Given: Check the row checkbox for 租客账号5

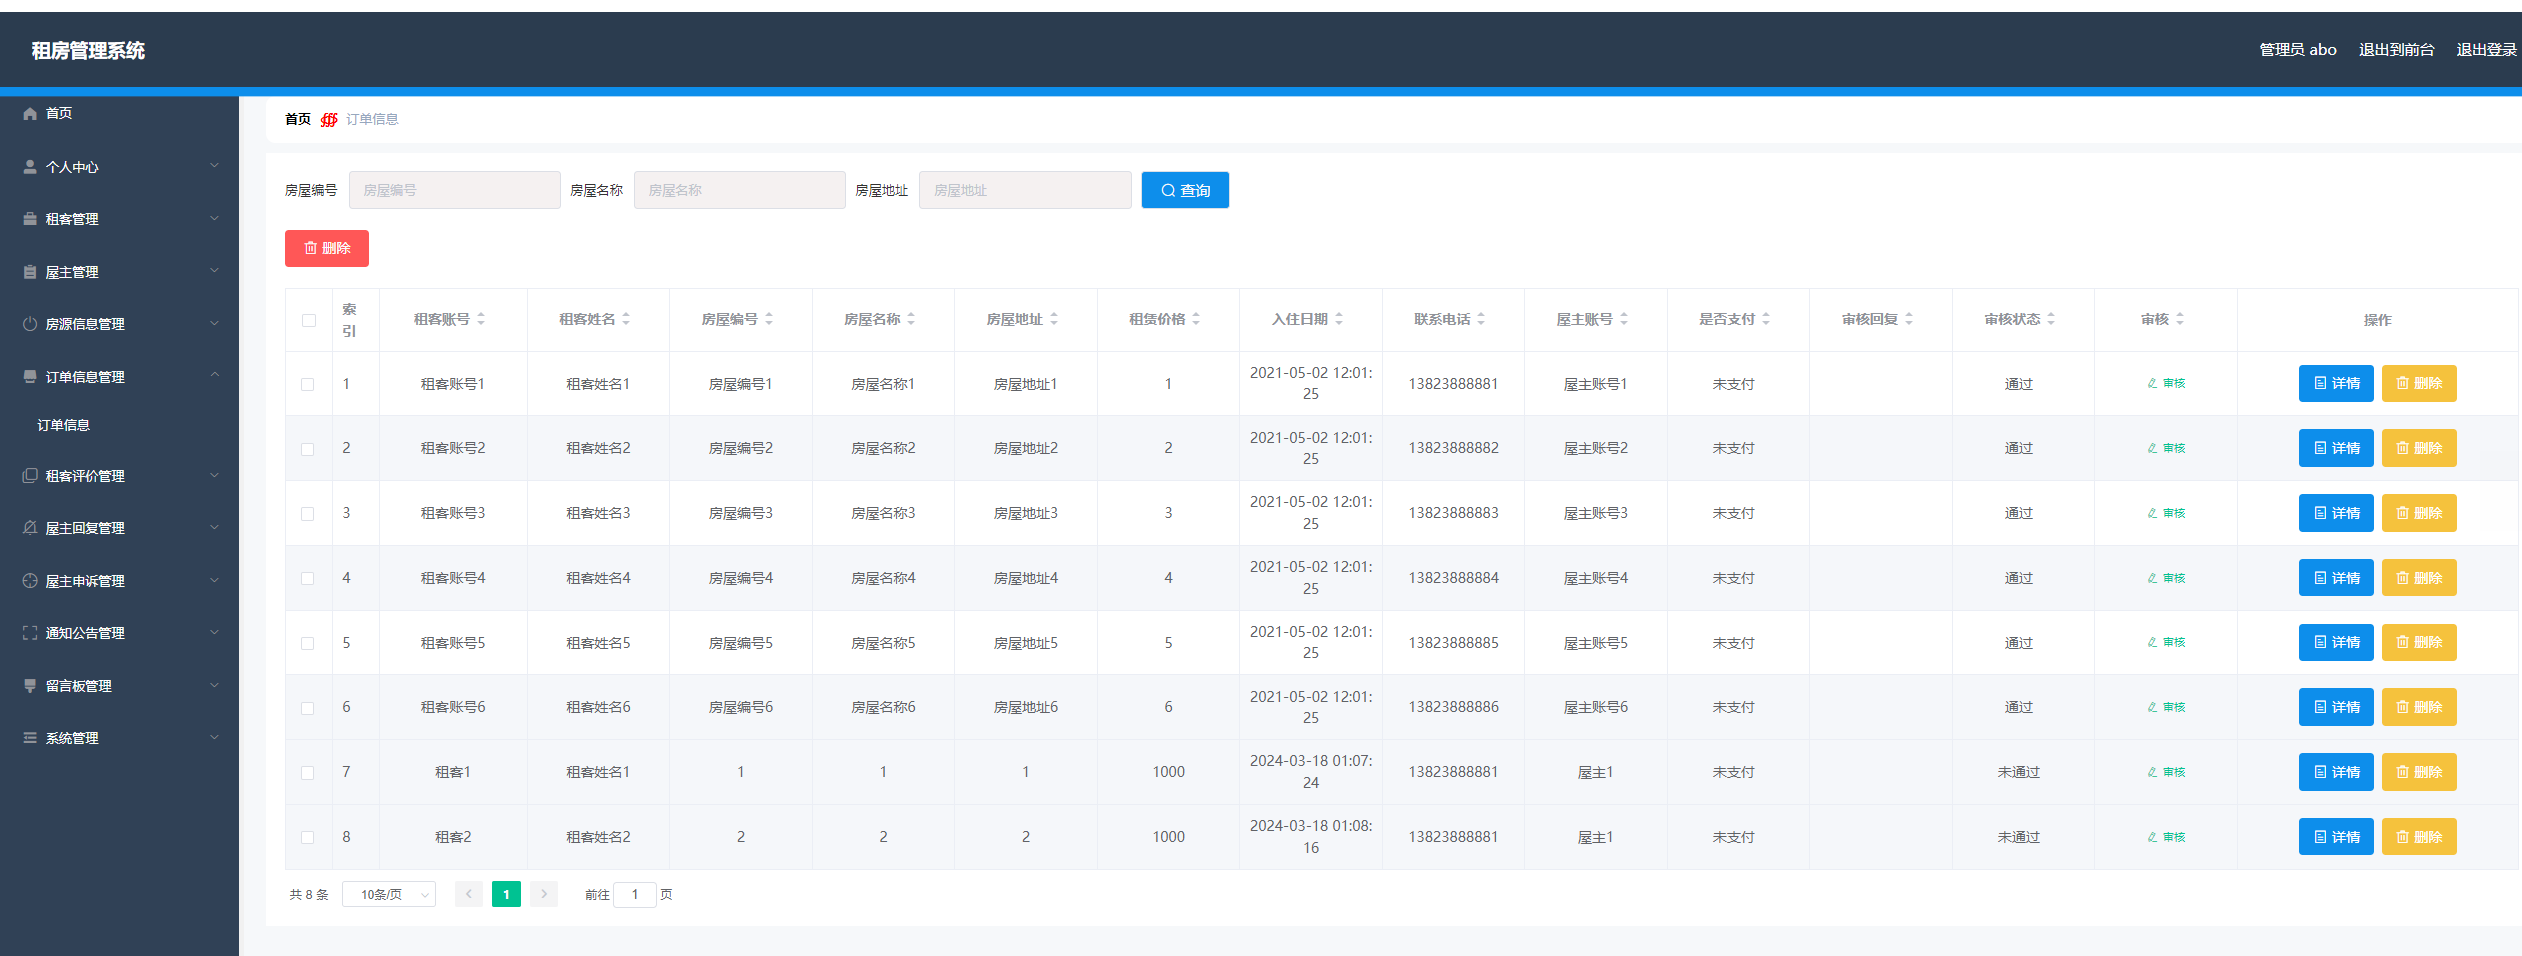Looking at the screenshot, I should pos(308,644).
